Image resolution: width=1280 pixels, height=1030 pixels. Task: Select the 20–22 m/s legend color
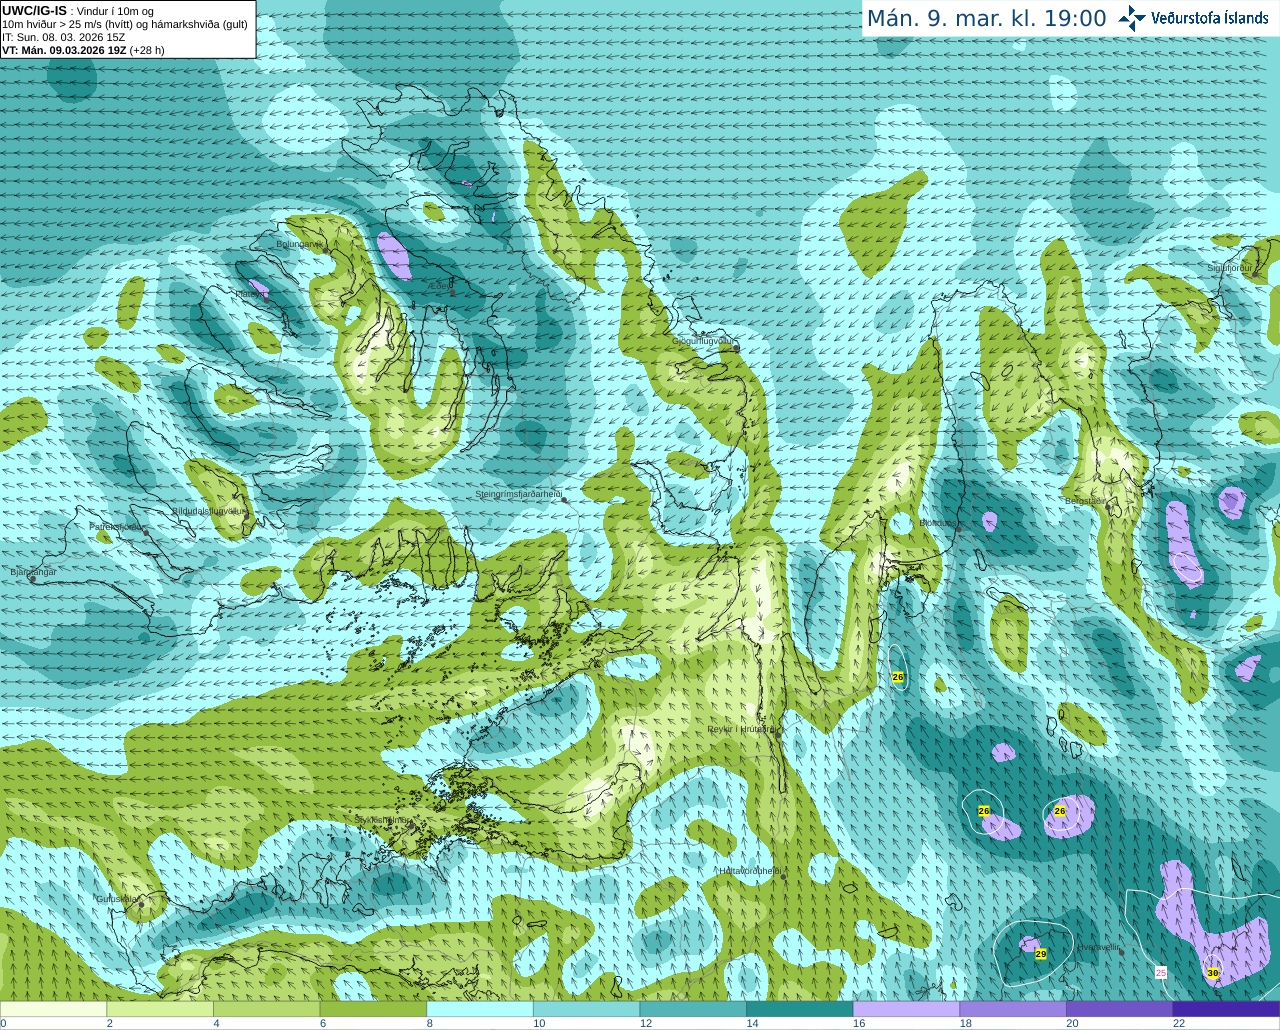pos(1120,1009)
